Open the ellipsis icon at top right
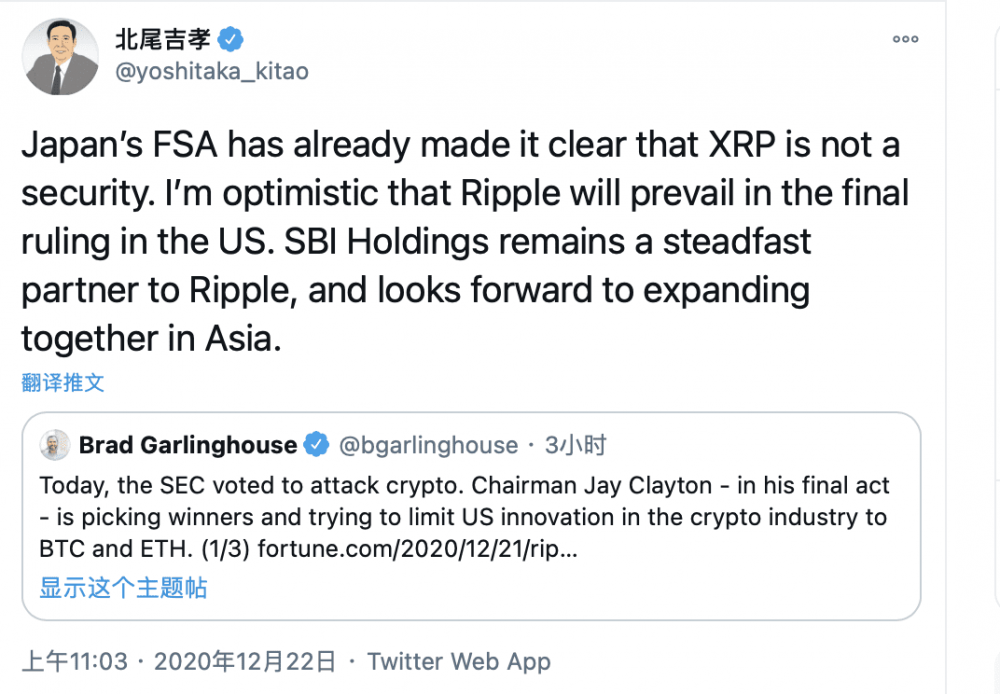Screen dimensions: 1000x694 (905, 38)
